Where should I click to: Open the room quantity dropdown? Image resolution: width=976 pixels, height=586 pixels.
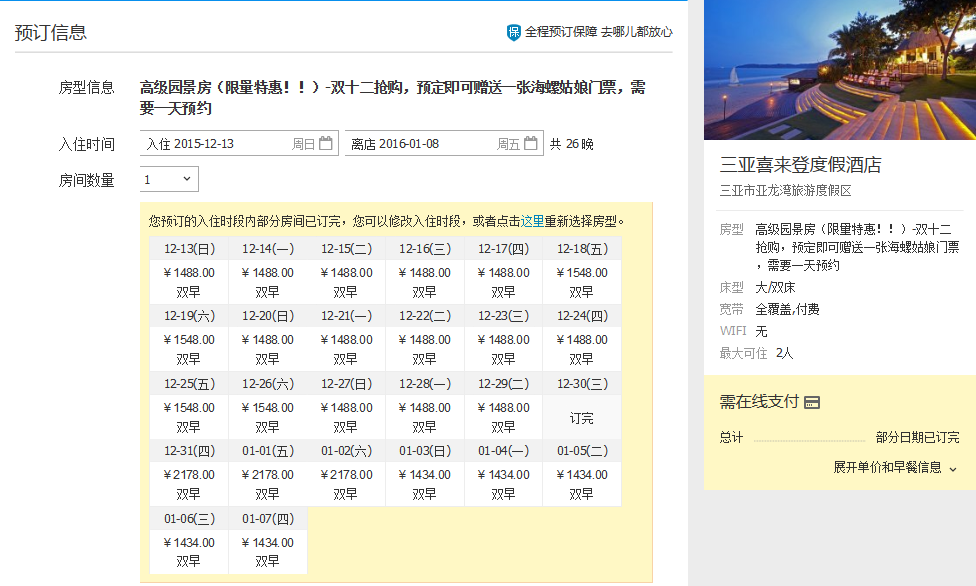click(169, 180)
